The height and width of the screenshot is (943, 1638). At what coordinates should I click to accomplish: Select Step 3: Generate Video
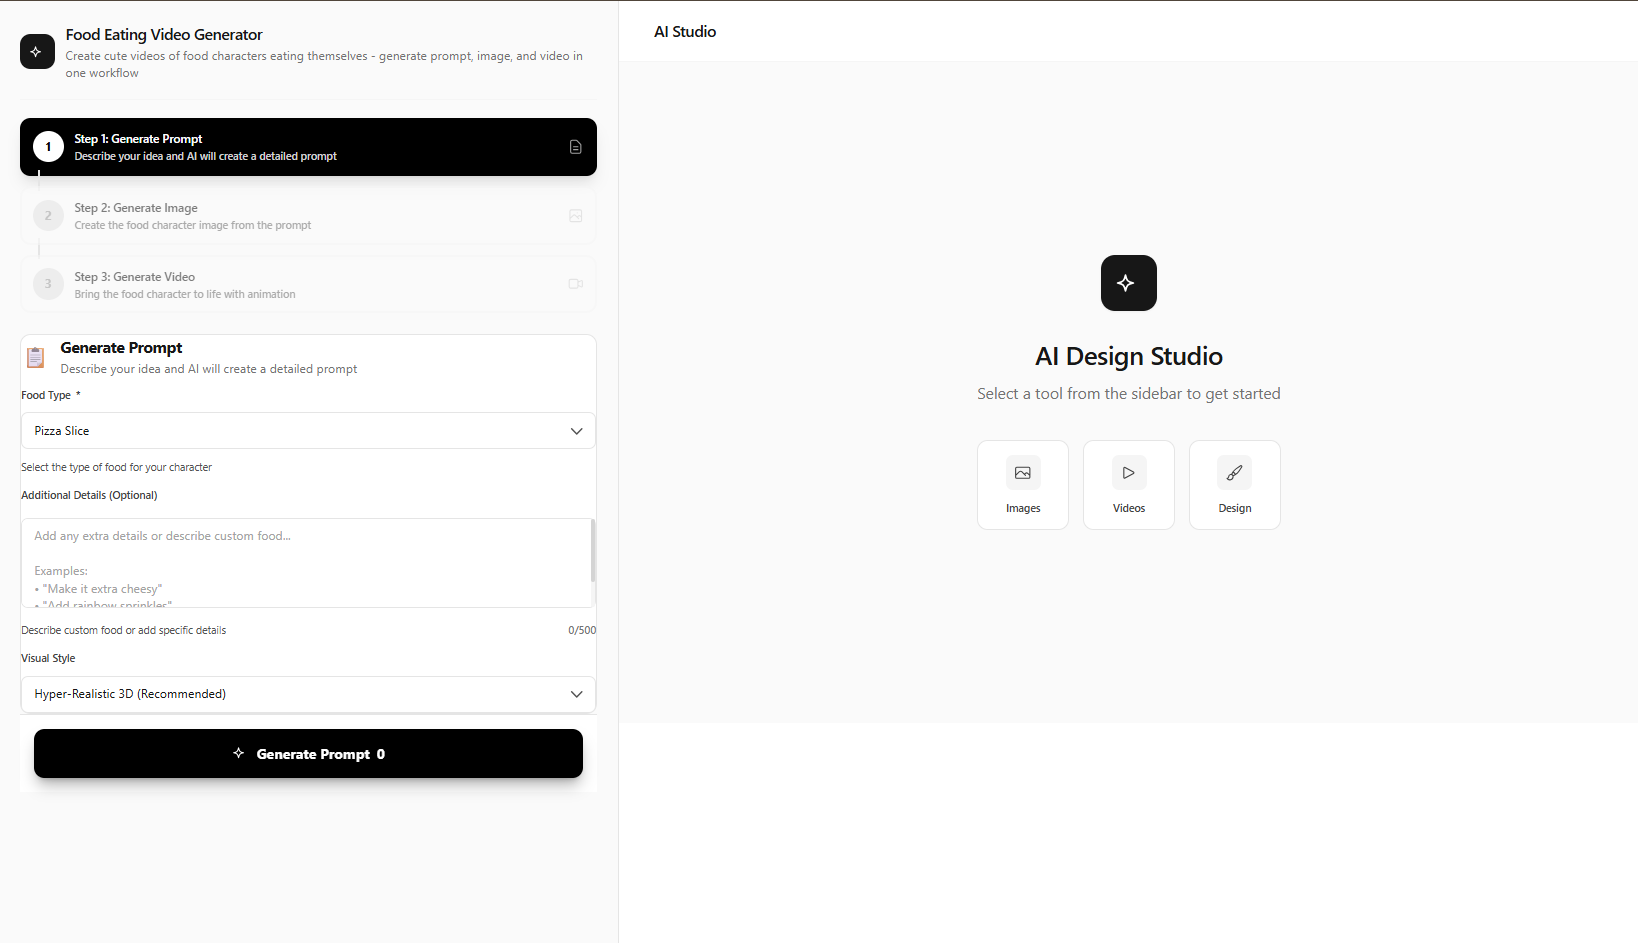(308, 284)
